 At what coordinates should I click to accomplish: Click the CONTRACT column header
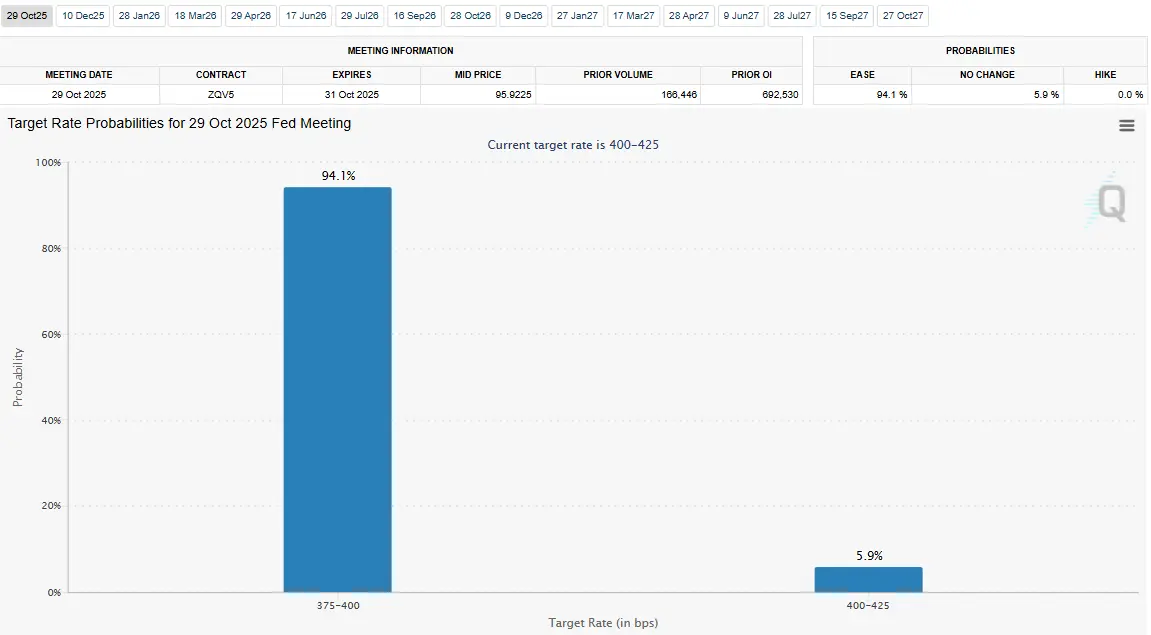point(221,75)
